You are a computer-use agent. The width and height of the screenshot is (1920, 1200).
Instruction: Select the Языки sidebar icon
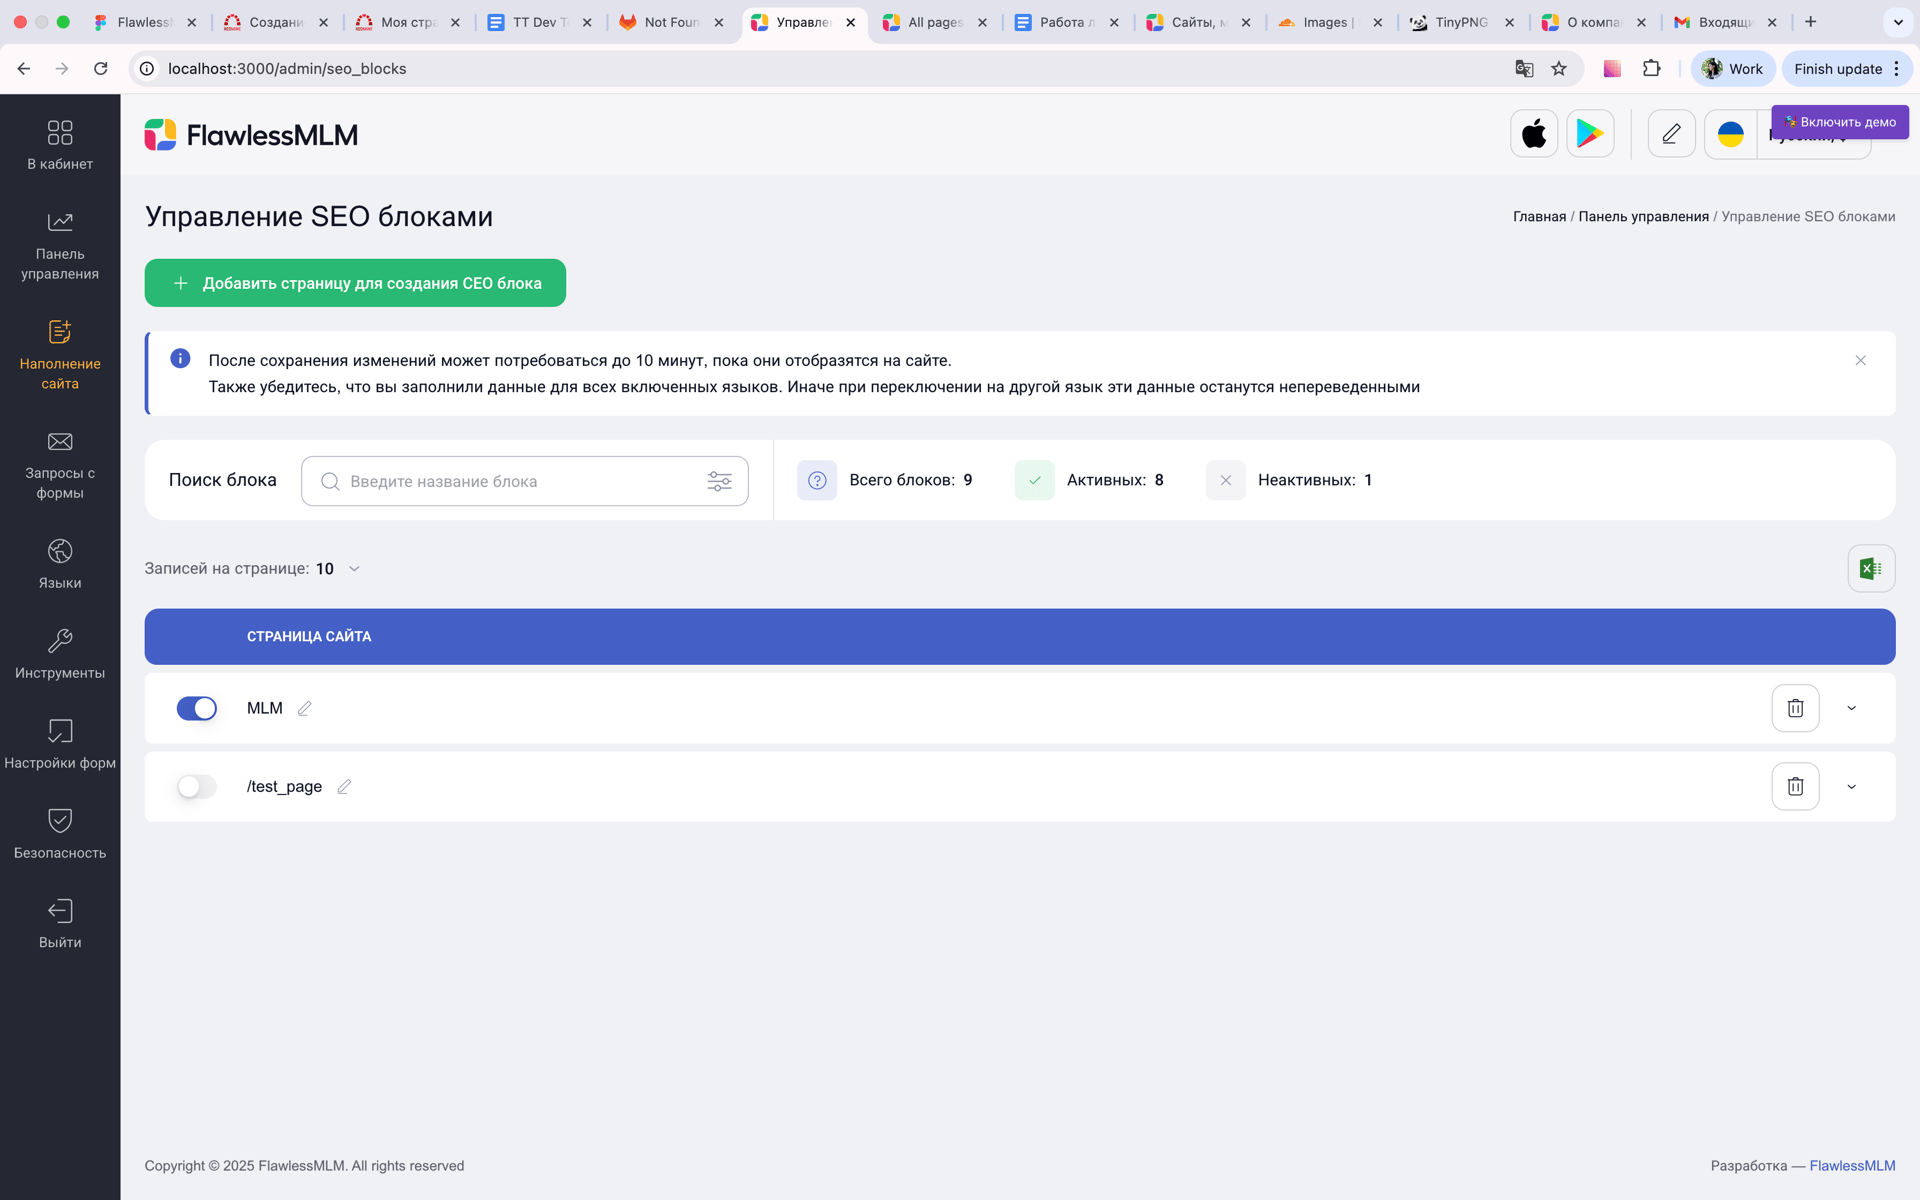[60, 565]
